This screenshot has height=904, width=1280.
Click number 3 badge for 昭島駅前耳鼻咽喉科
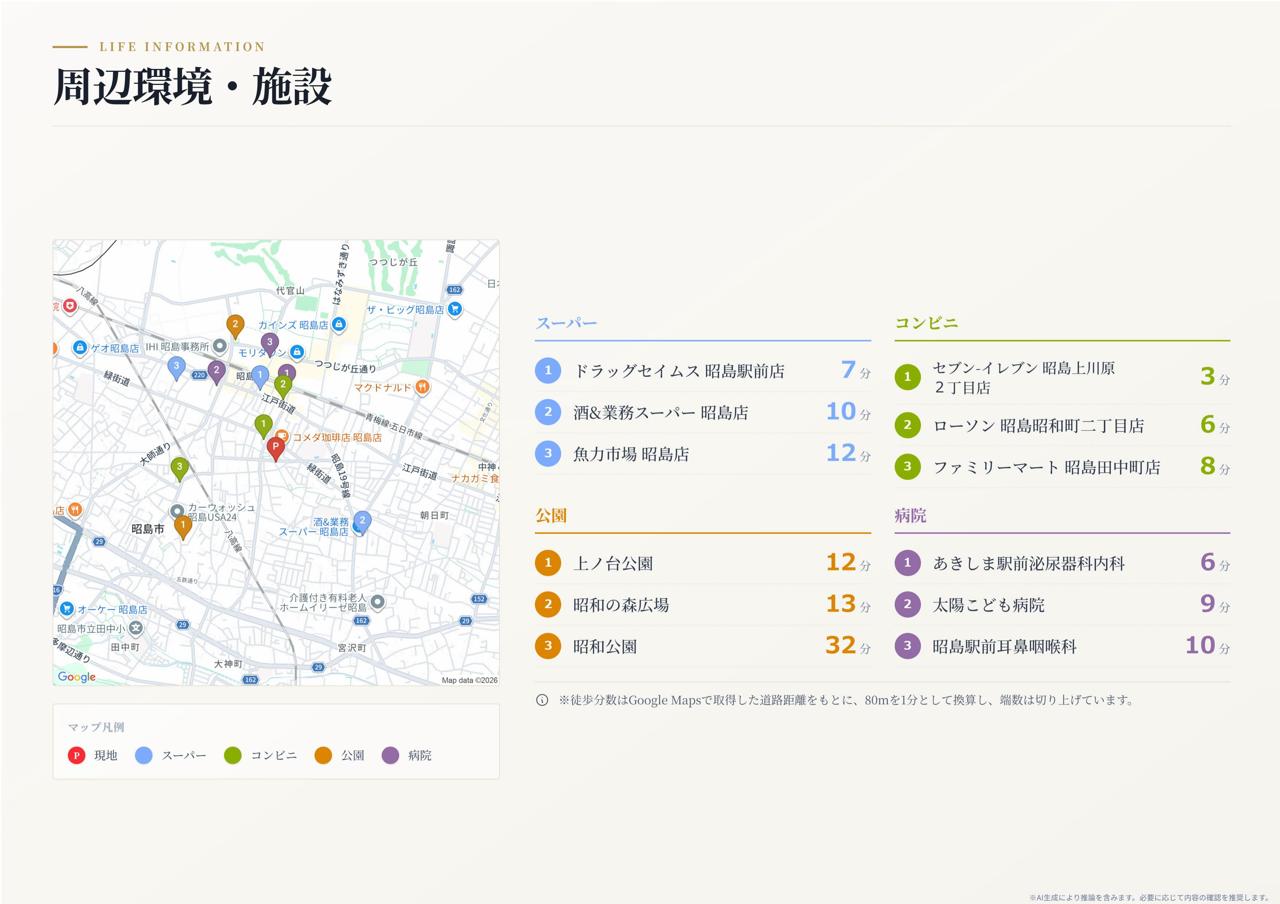(x=907, y=646)
